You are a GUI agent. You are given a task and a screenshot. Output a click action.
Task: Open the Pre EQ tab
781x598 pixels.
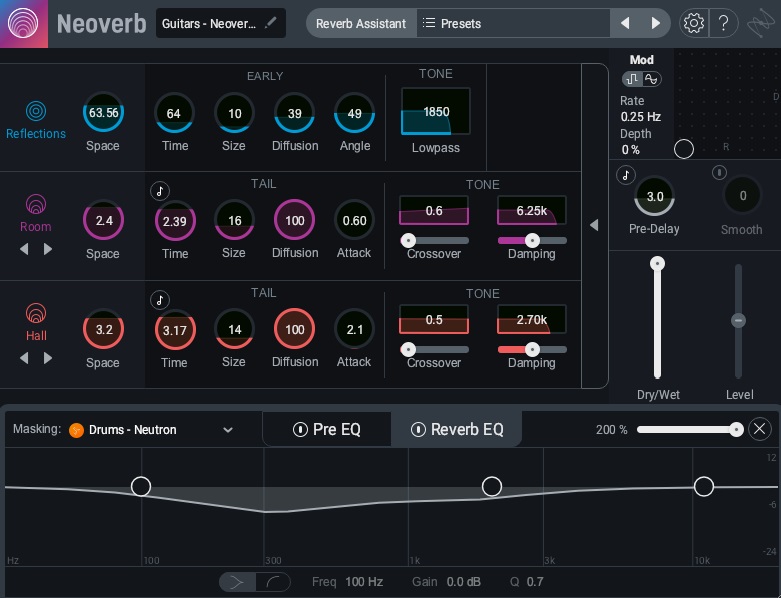(x=327, y=429)
